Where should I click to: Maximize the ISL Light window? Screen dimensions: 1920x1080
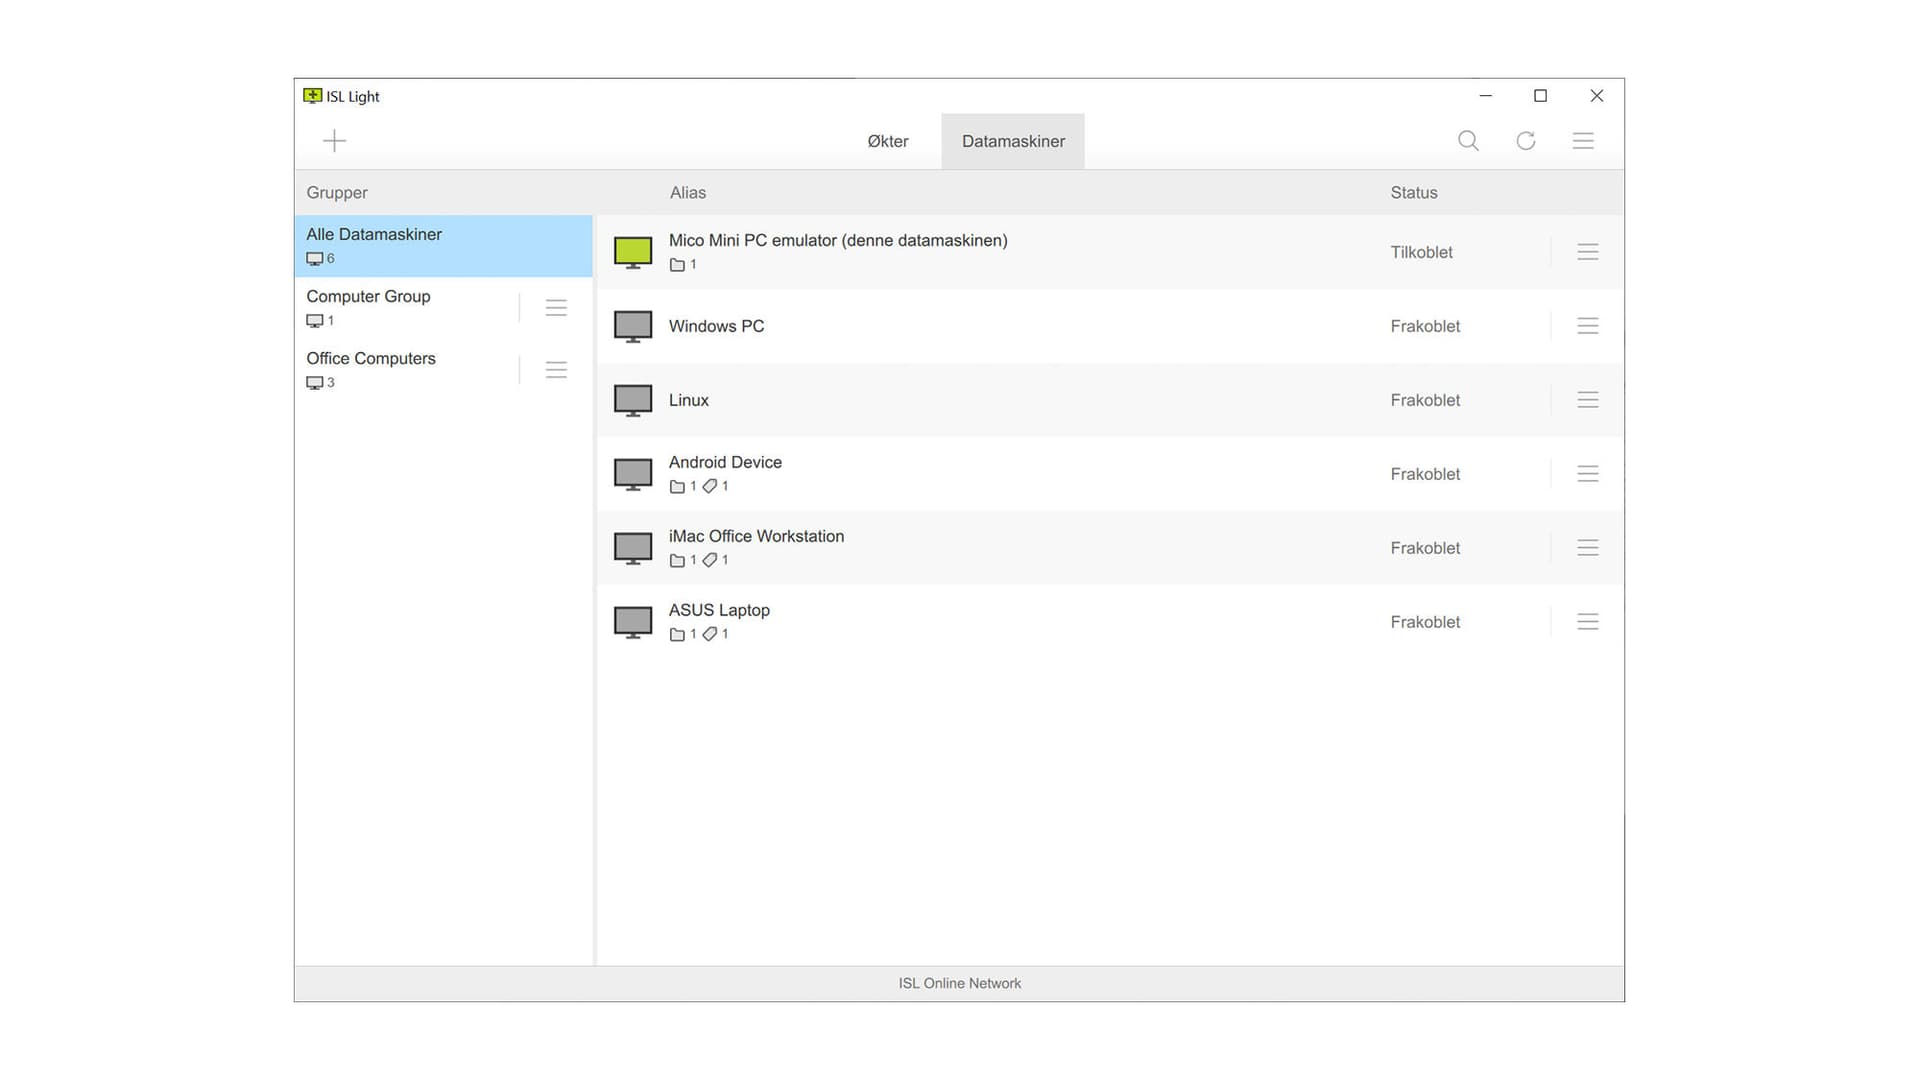tap(1540, 96)
